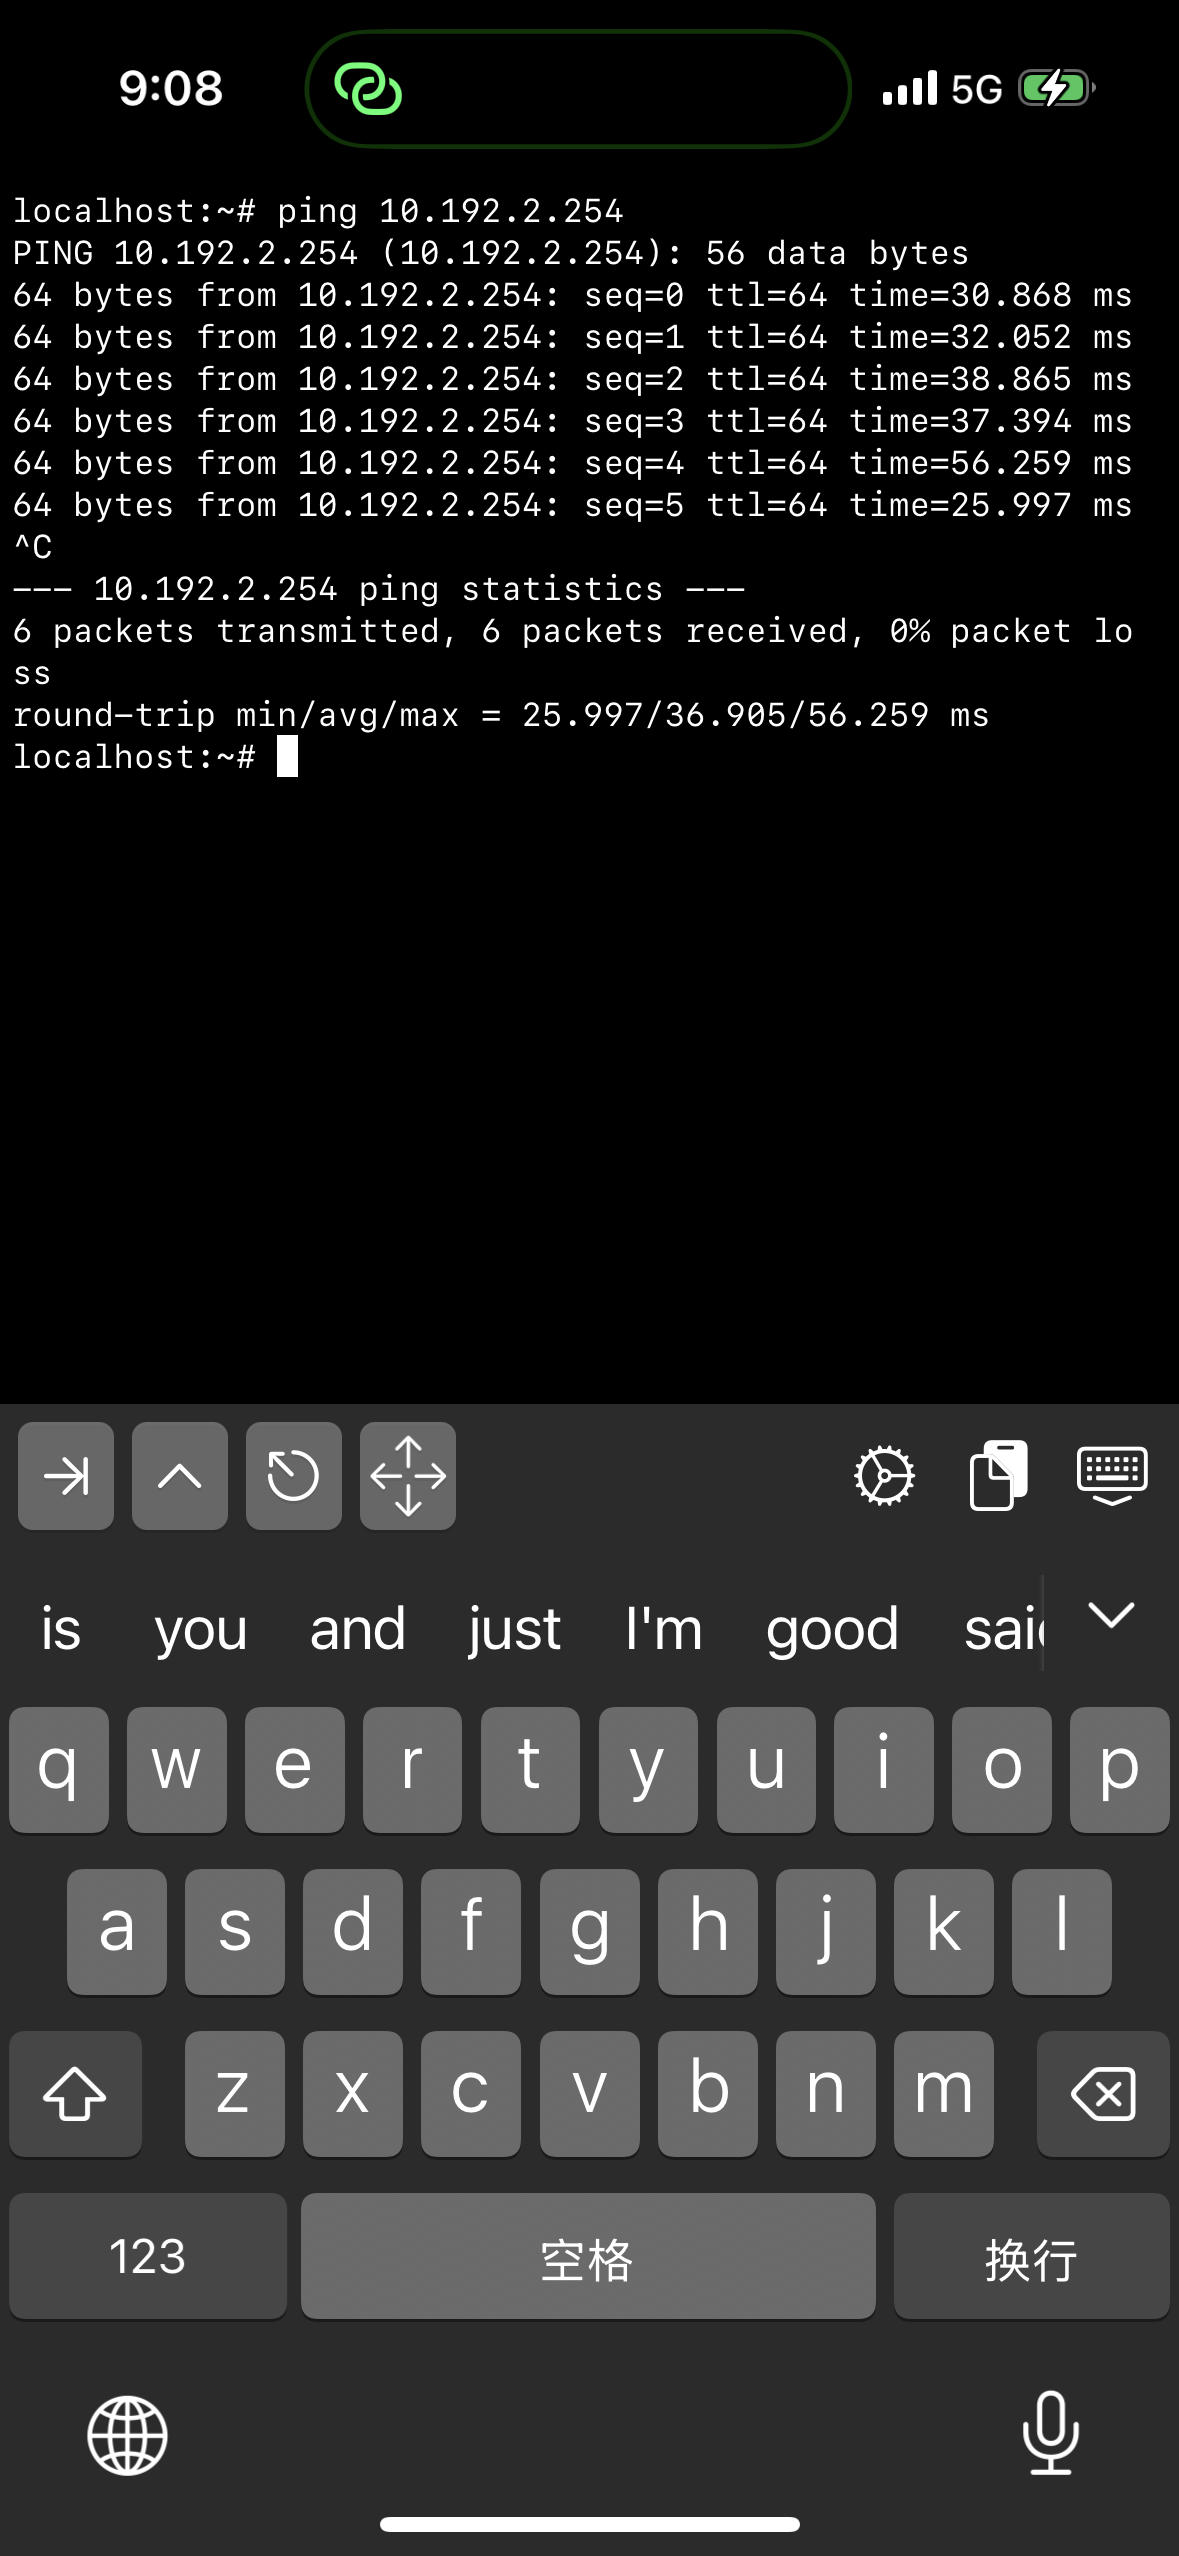Image resolution: width=1179 pixels, height=2556 pixels.
Task: Select the suggestion "good"
Action: click(832, 1628)
